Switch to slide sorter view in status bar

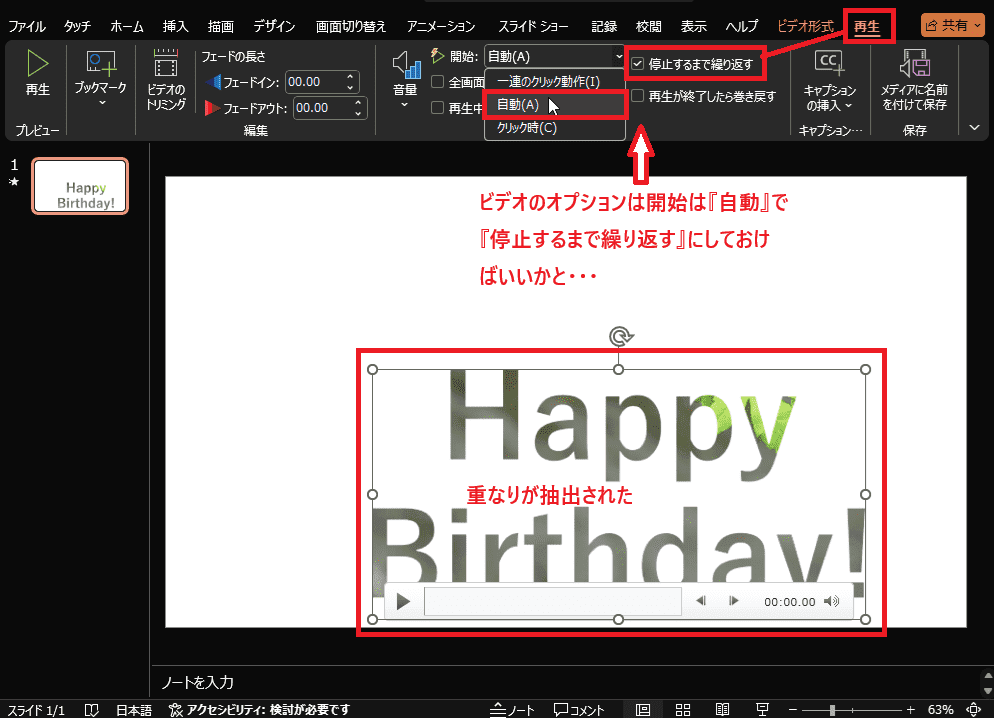point(683,709)
